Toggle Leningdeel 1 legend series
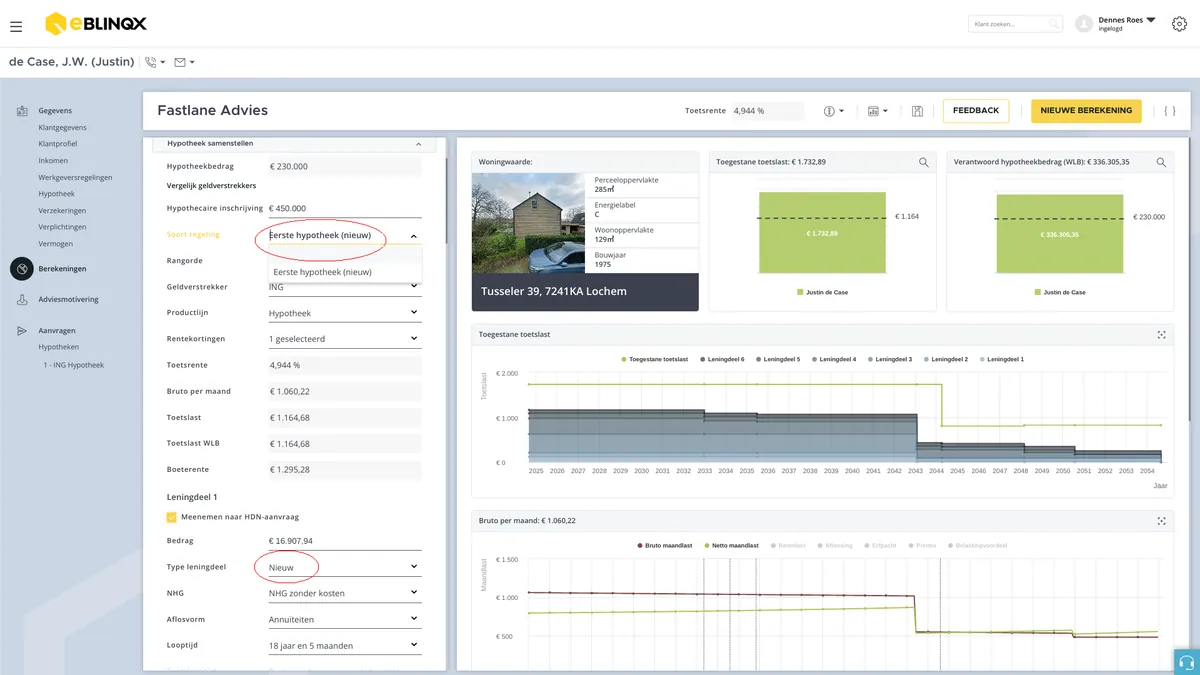This screenshot has width=1200, height=675. (x=1002, y=359)
